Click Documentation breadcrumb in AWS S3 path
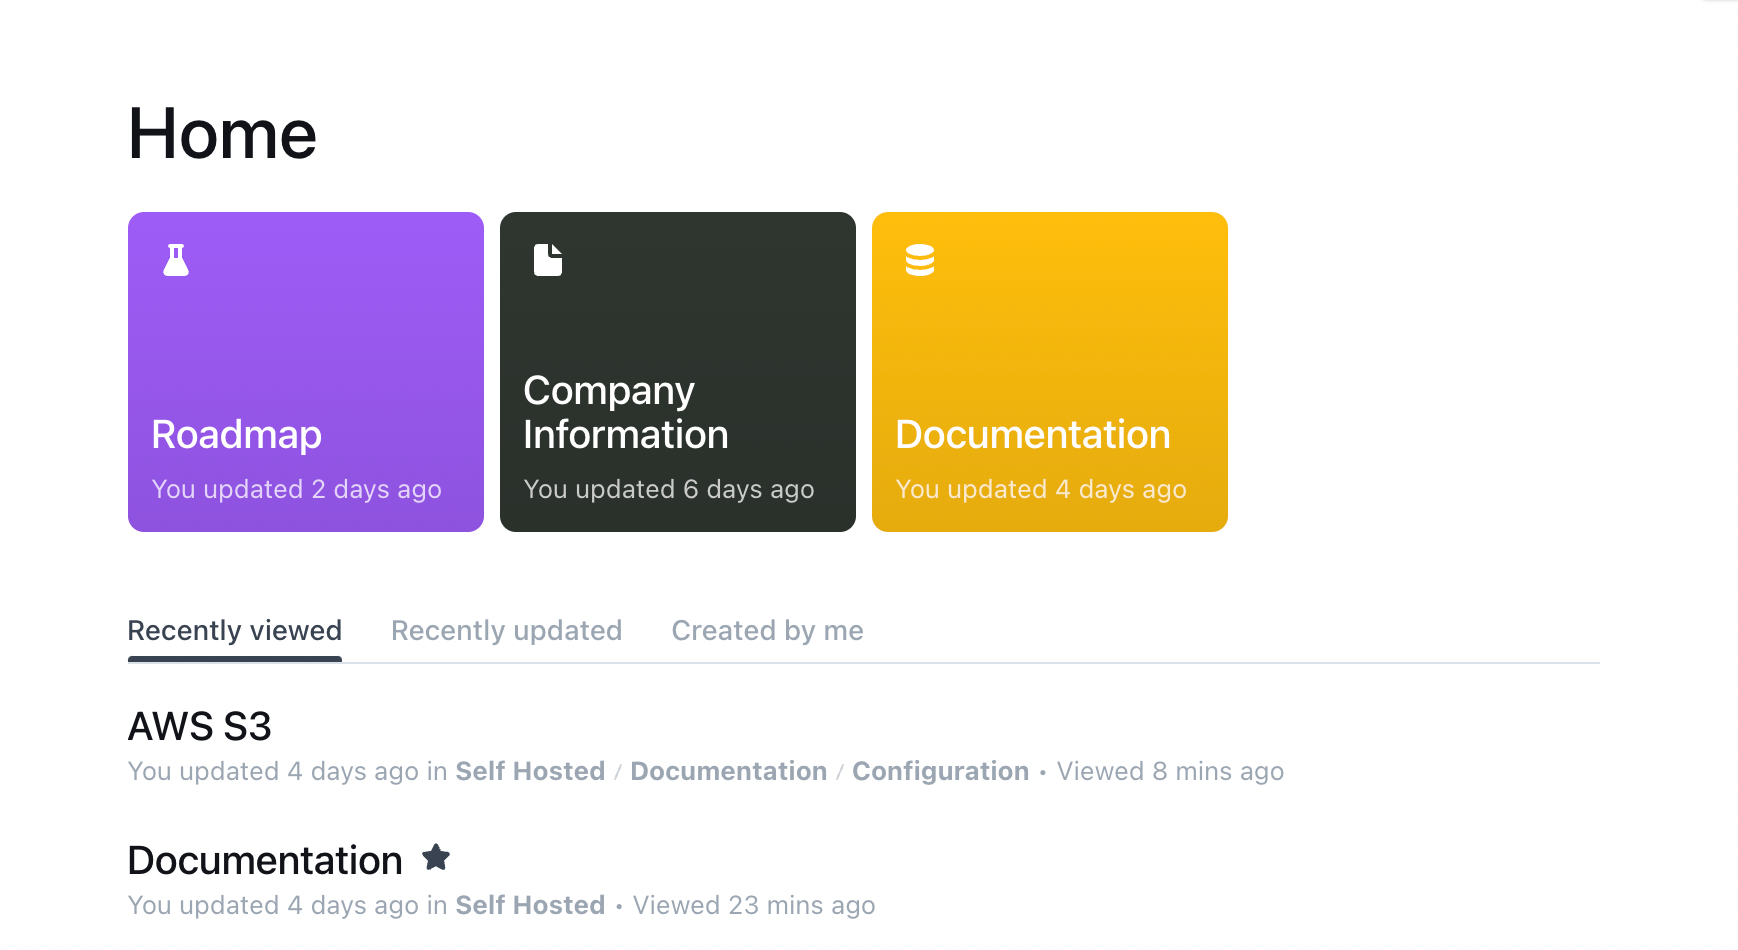This screenshot has height=950, width=1738. (x=728, y=771)
